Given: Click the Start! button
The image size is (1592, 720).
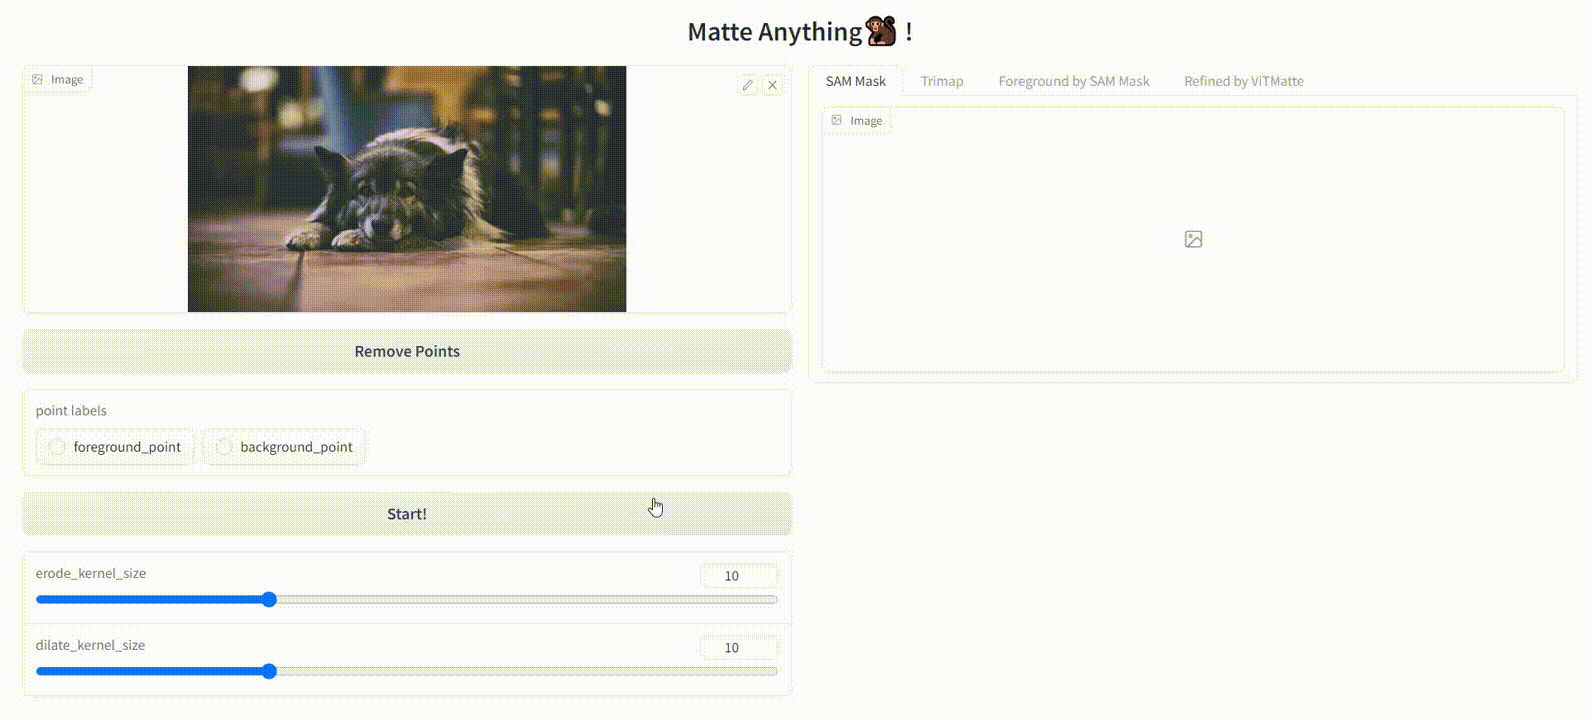Looking at the screenshot, I should click(x=407, y=513).
